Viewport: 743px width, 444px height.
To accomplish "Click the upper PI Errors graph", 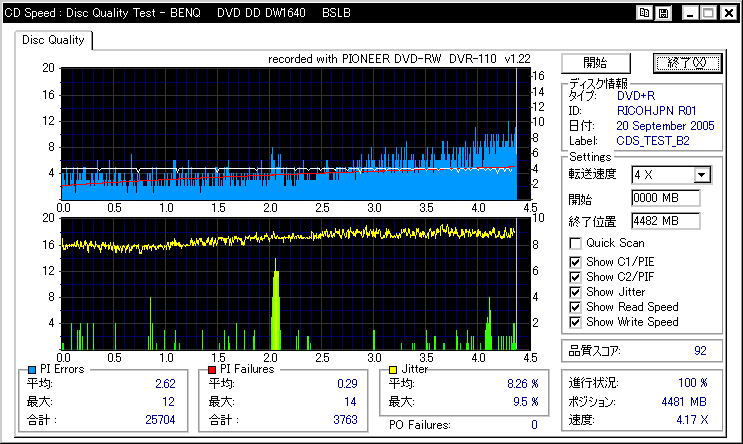I will [296, 134].
